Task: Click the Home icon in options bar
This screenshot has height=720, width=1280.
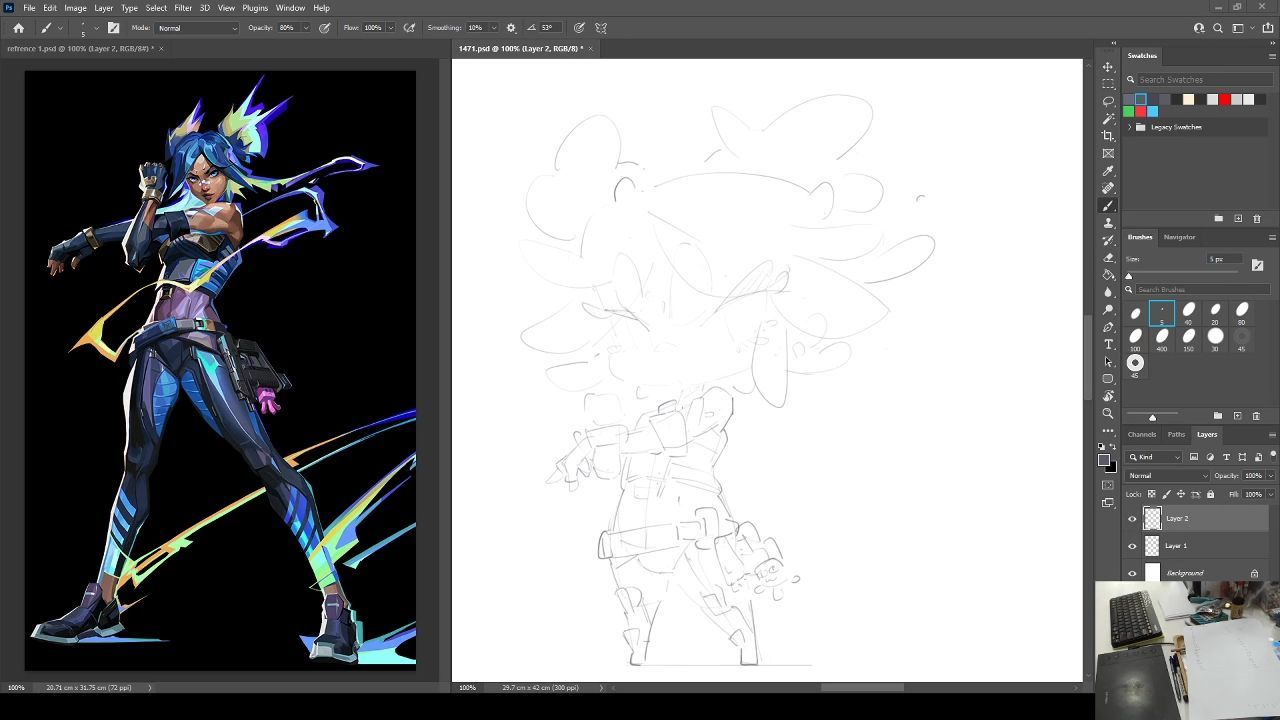Action: click(x=18, y=28)
